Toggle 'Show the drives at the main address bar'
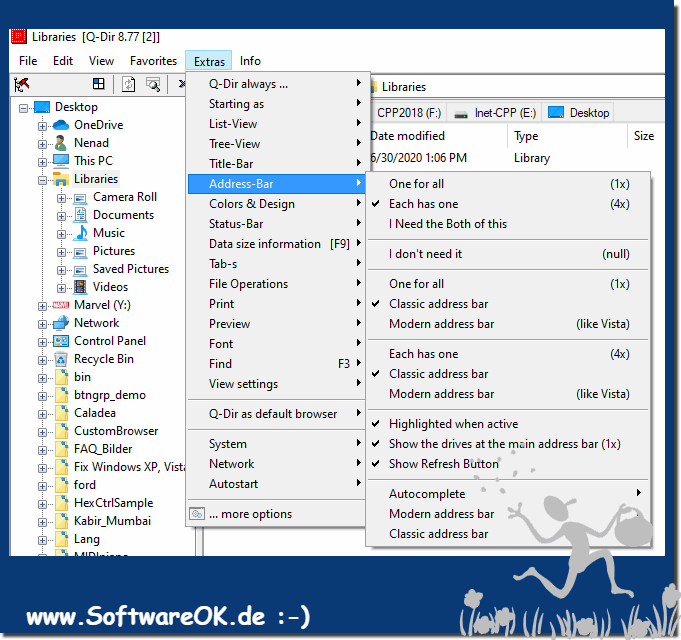The width and height of the screenshot is (681, 640). (x=508, y=444)
